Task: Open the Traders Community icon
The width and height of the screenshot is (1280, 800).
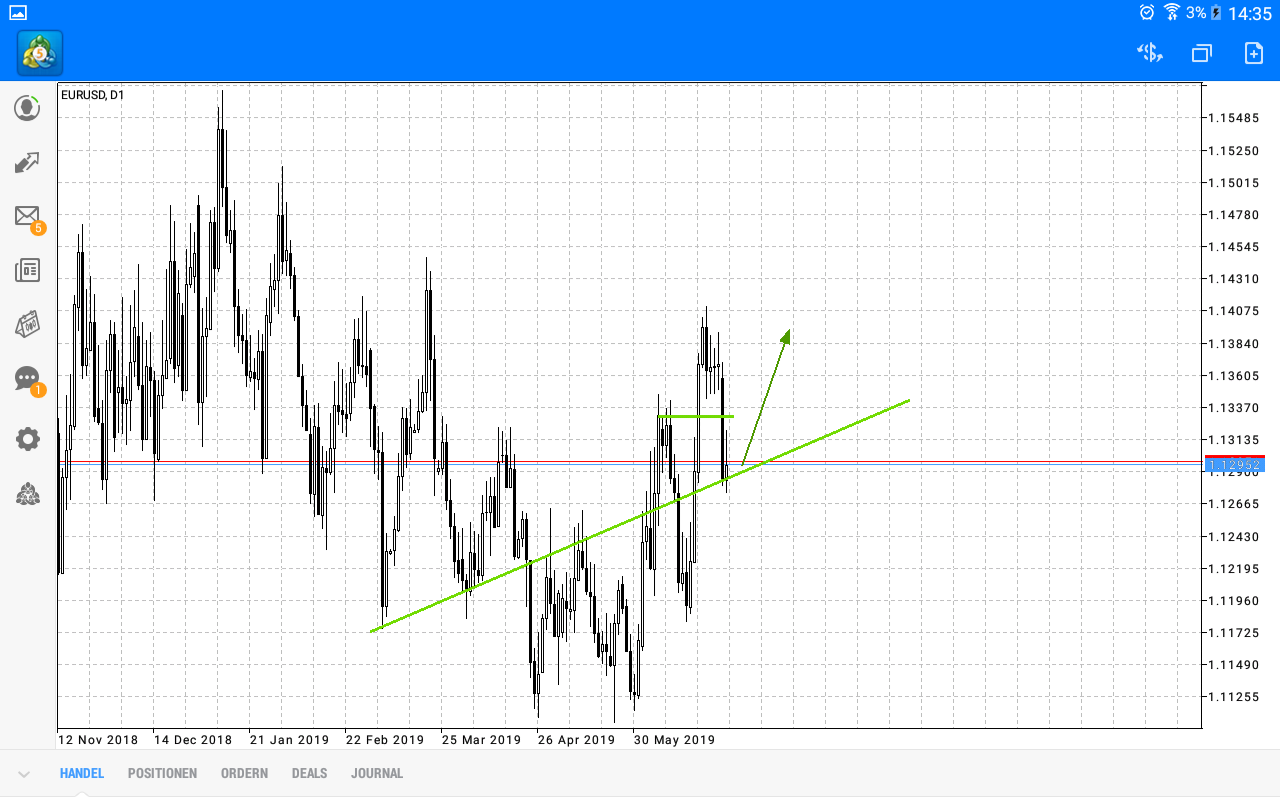Action: 27,493
